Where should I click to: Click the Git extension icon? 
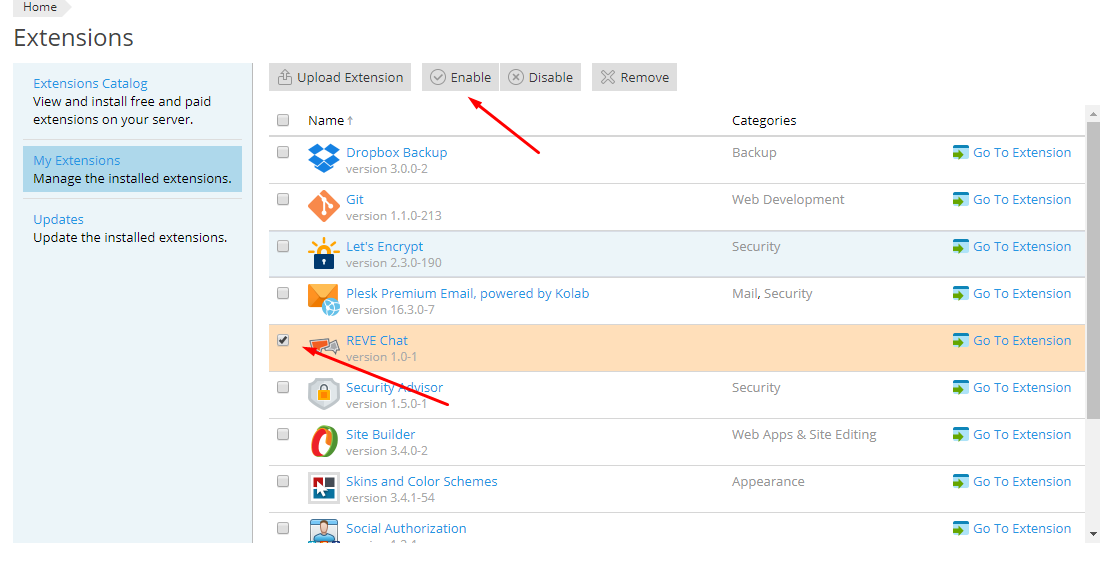click(323, 206)
